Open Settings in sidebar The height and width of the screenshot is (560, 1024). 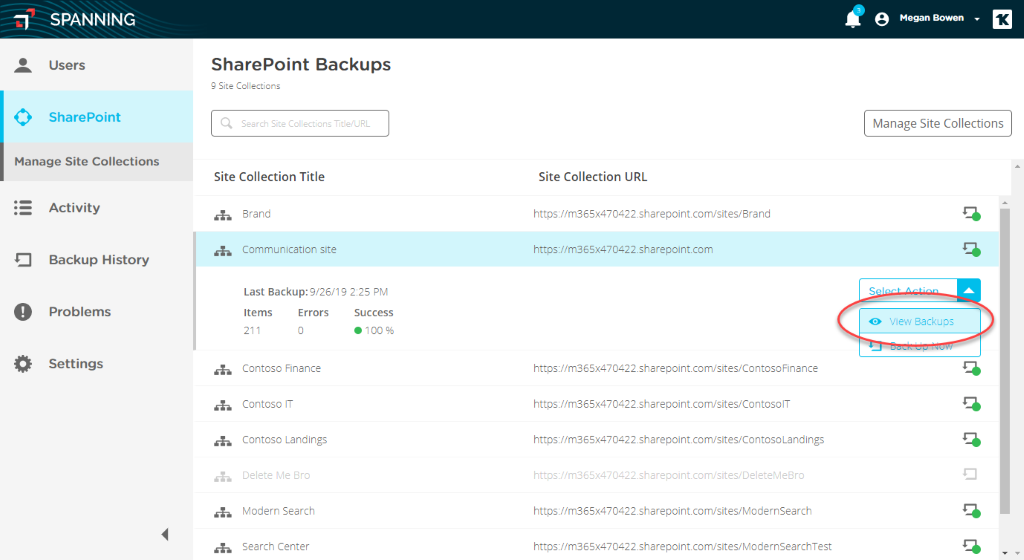97,364
